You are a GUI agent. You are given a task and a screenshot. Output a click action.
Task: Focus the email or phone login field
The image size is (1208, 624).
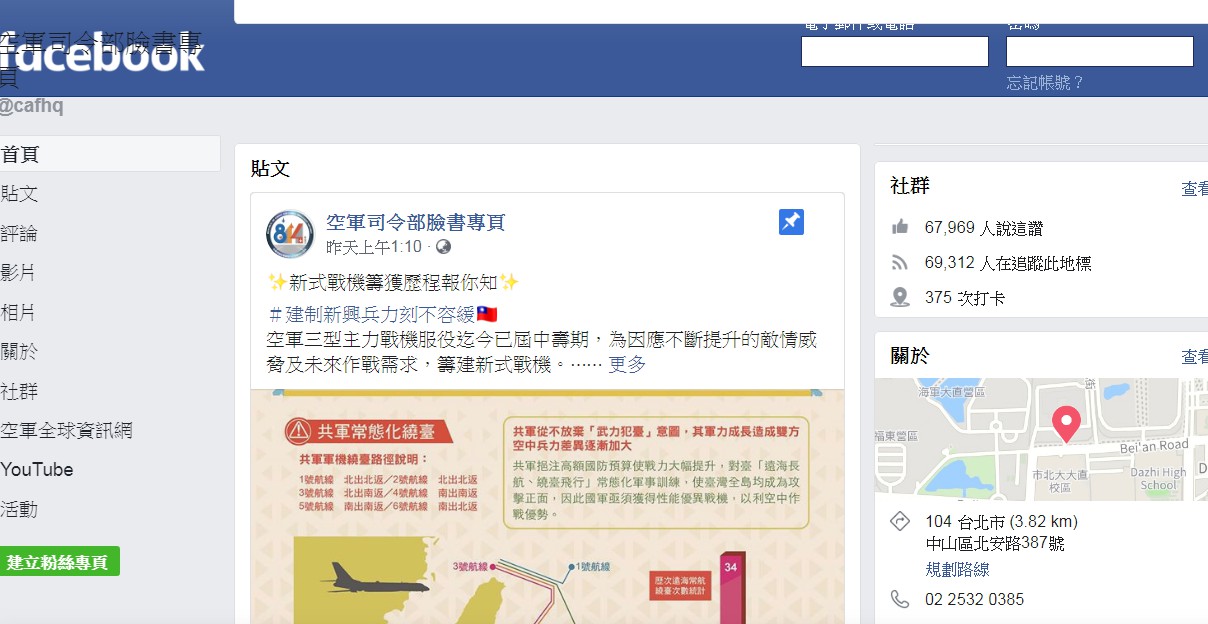pos(895,52)
